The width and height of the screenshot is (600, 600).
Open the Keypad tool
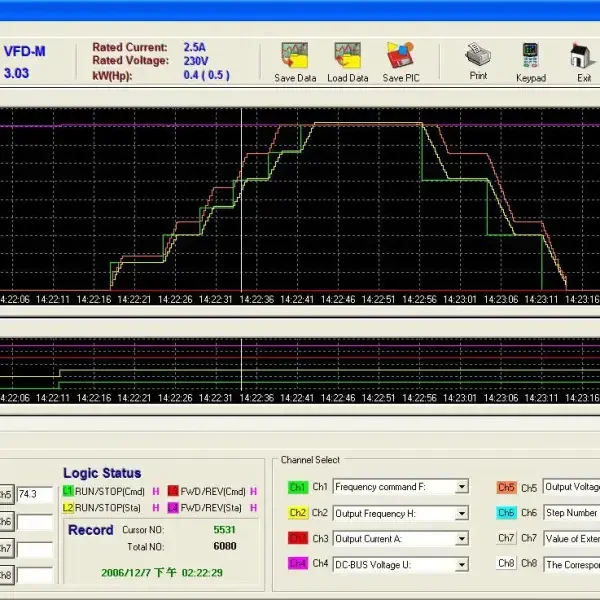(x=530, y=56)
